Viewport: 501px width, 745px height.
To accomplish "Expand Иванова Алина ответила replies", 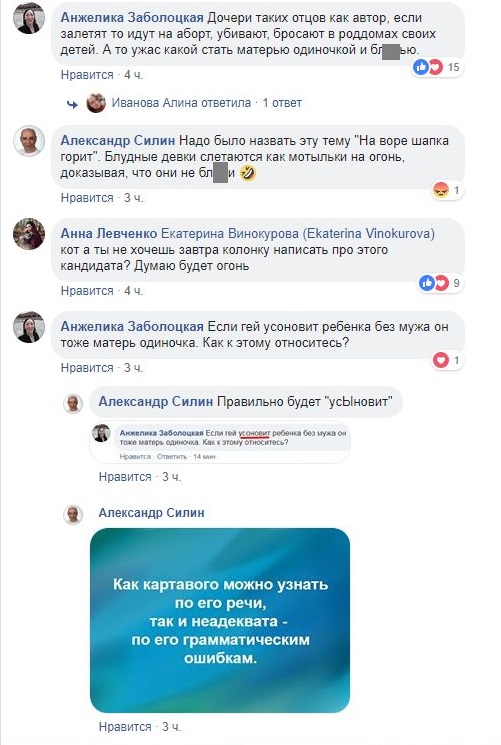I will coord(181,103).
